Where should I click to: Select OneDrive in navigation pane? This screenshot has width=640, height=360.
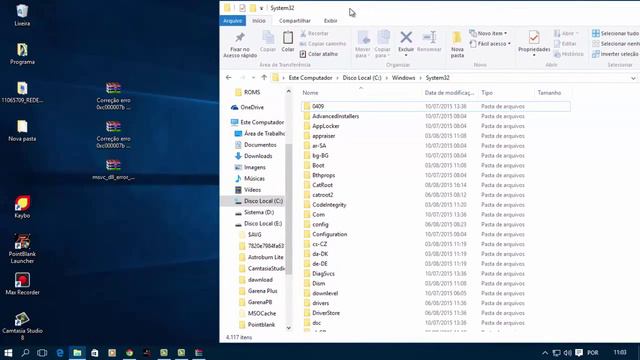click(x=247, y=107)
